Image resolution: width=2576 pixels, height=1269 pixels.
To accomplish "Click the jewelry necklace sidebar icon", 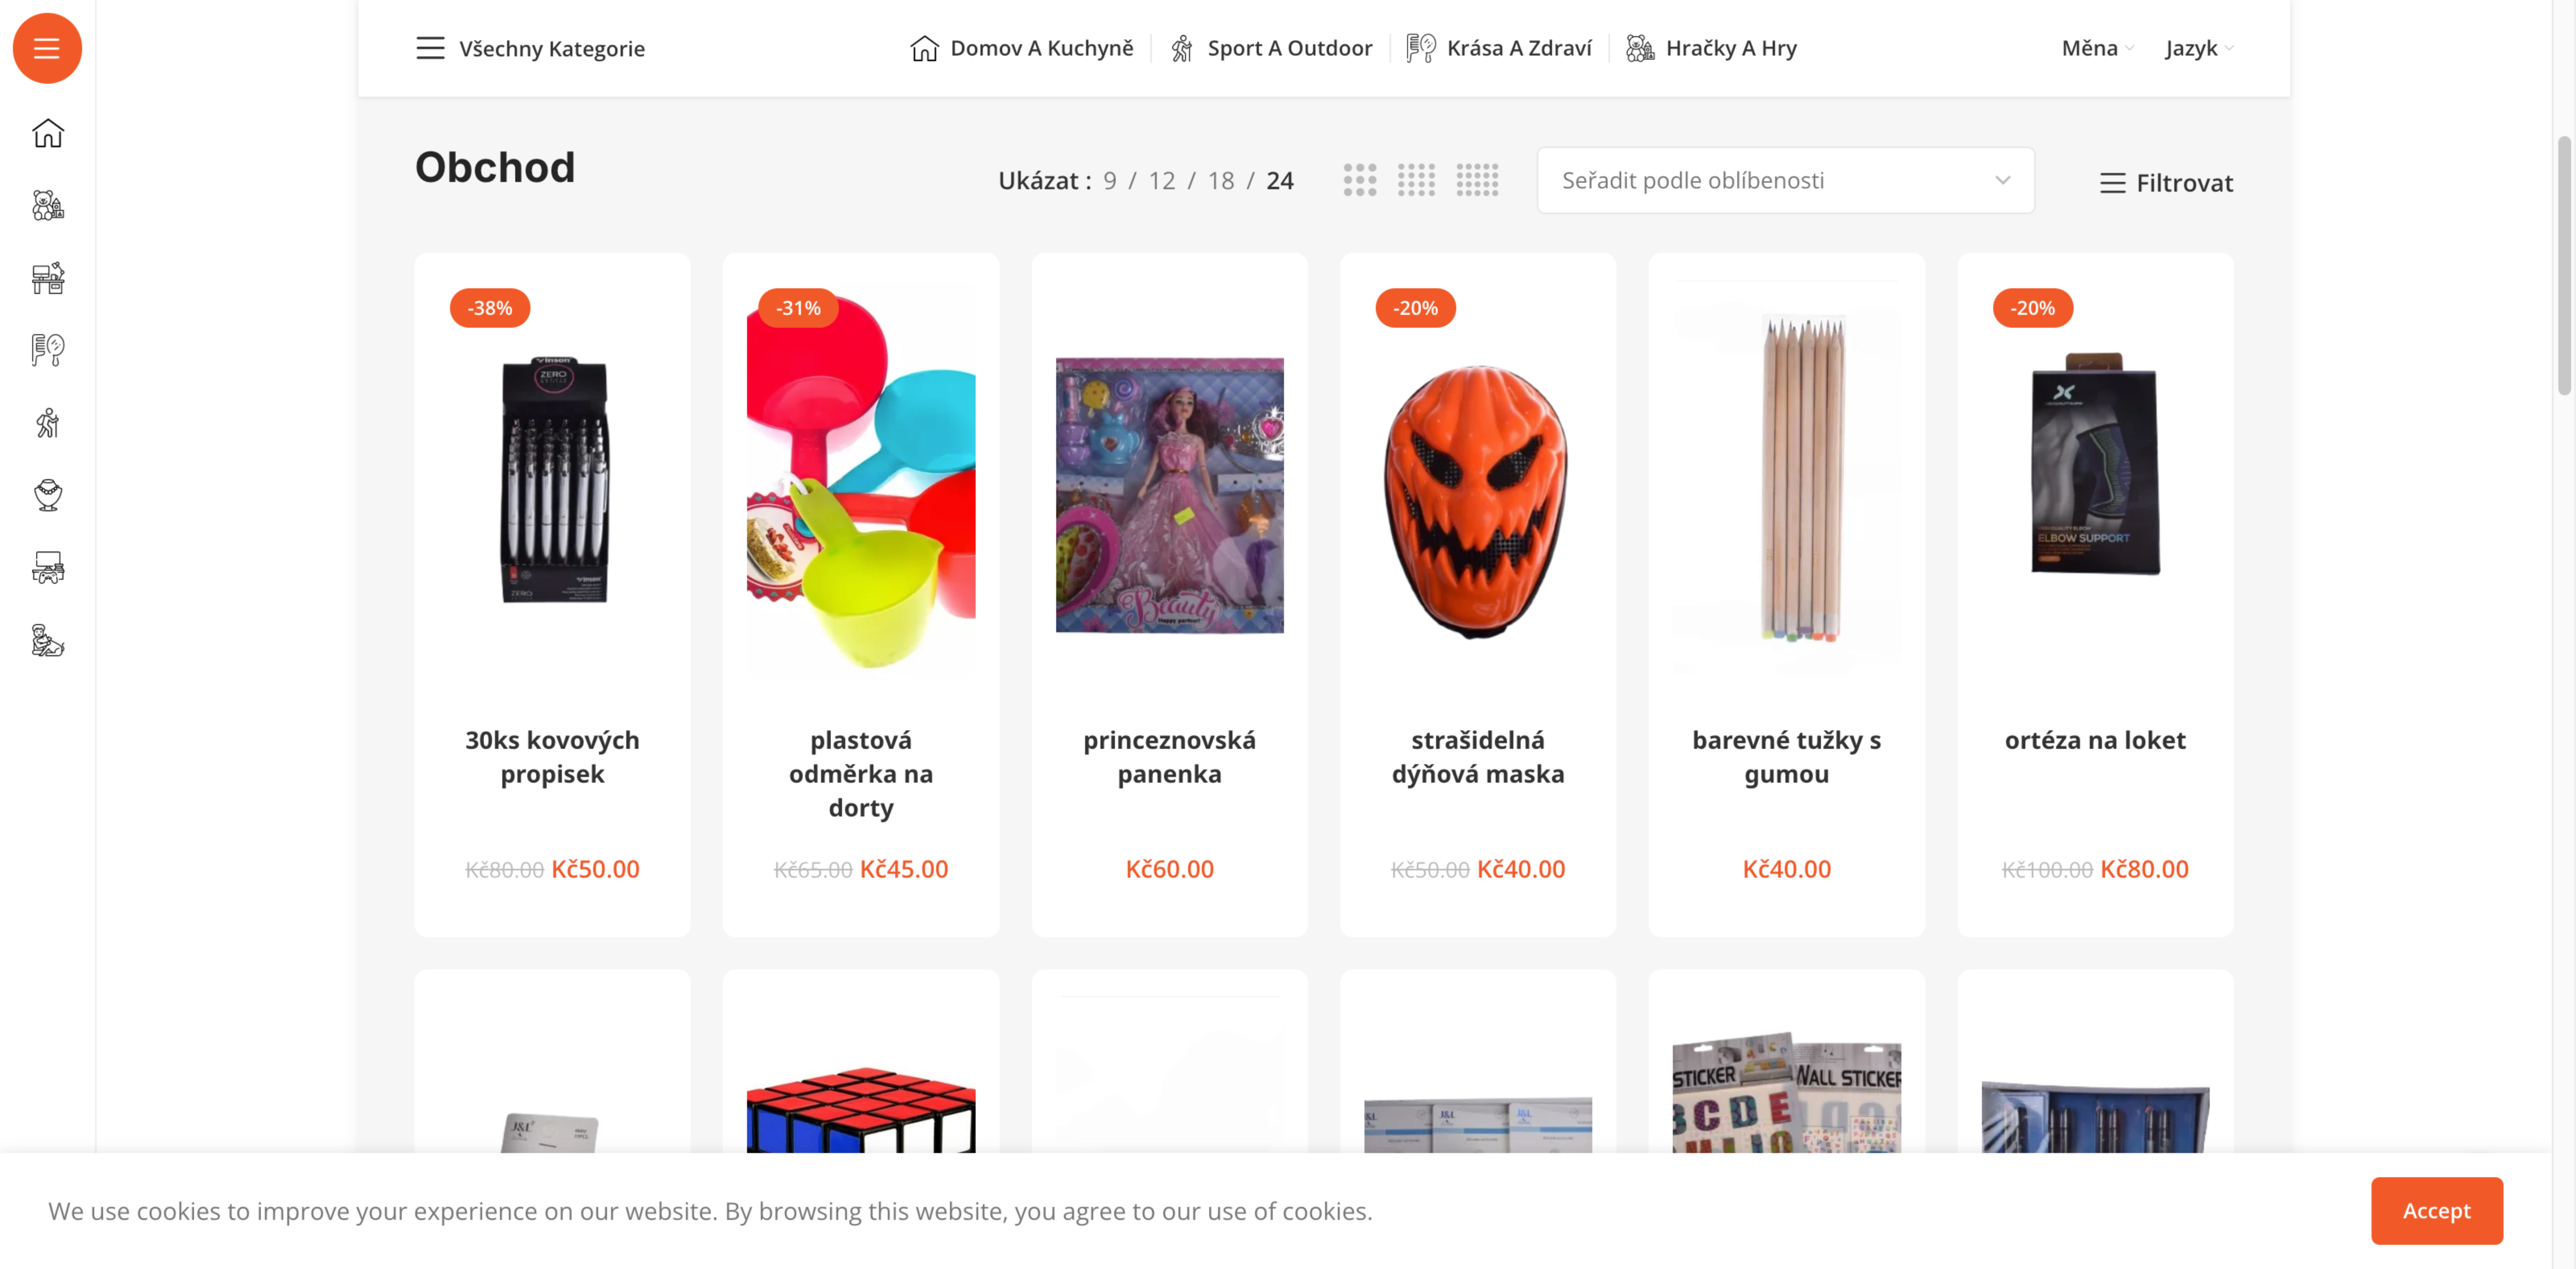I will [x=47, y=495].
